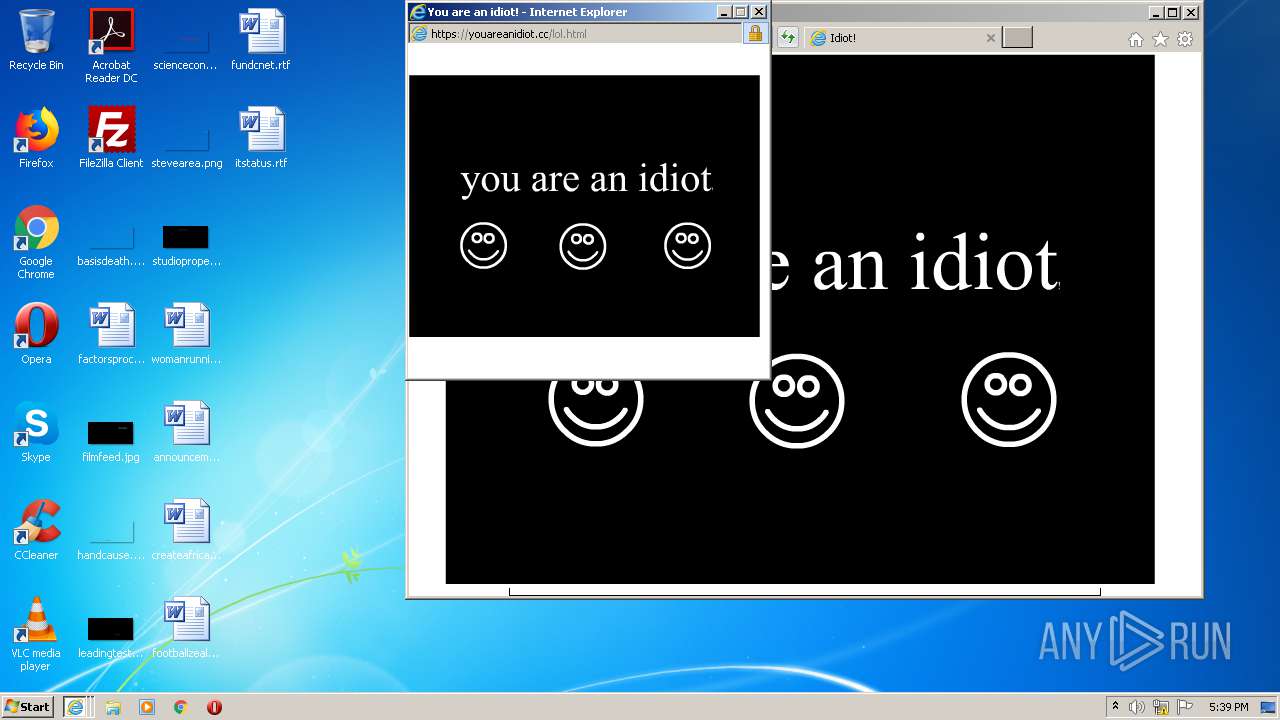Open the Action Center flag icon
This screenshot has height=720, width=1280.
[1185, 707]
